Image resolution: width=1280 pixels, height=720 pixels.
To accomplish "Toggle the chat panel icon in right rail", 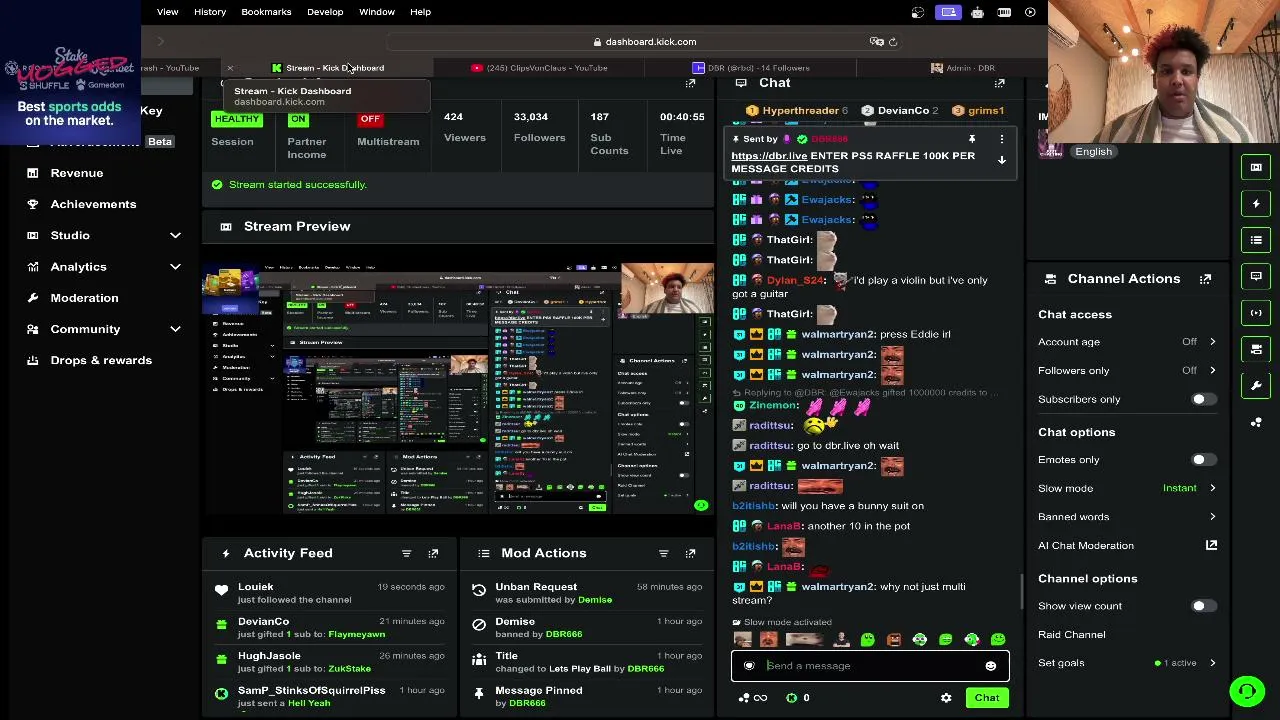I will pos(1256,276).
